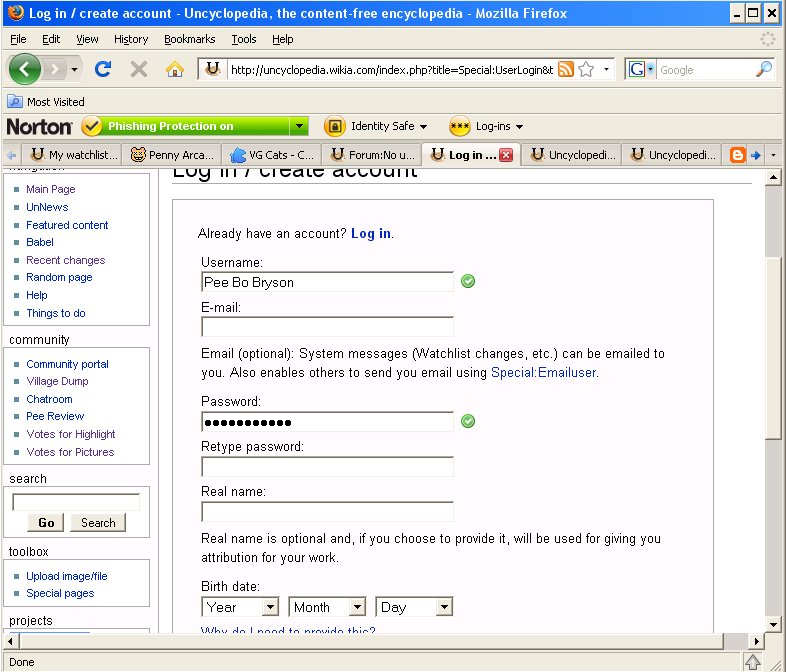The width and height of the screenshot is (786, 672).
Task: Open the address bar history dropdown
Action: (x=607, y=69)
